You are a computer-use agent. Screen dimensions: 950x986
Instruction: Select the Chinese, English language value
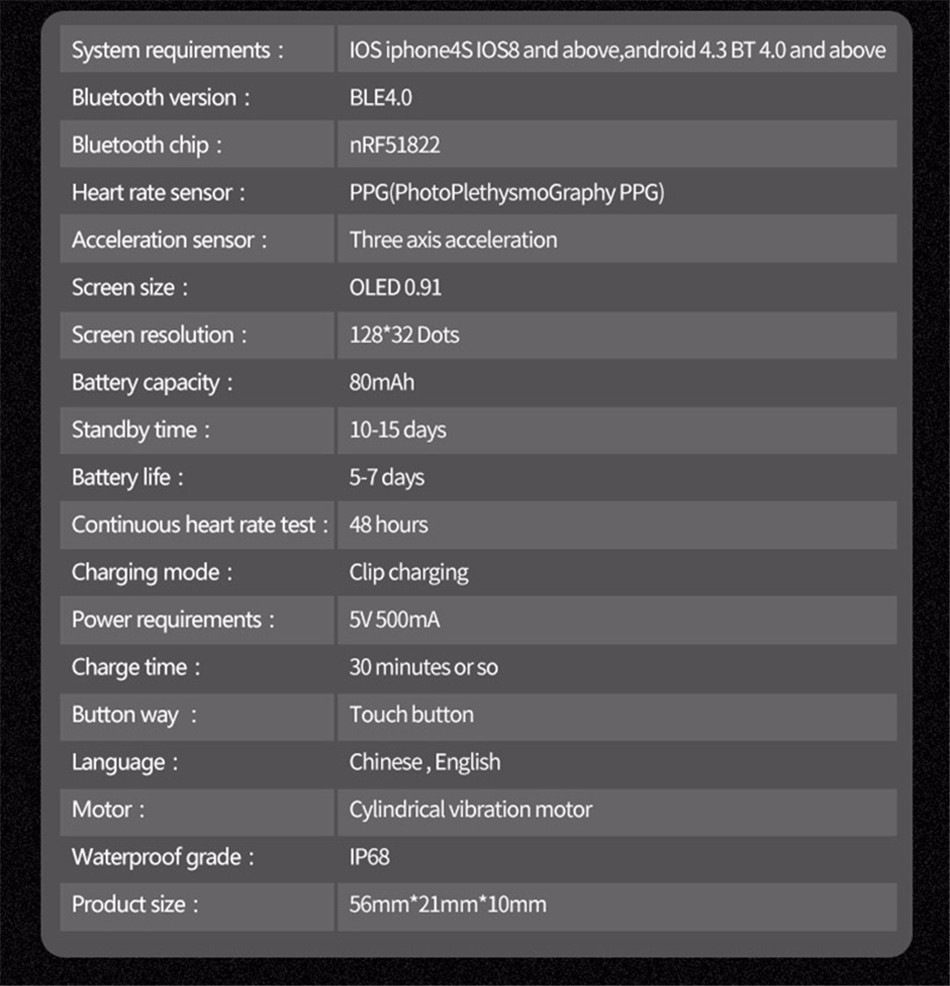(x=425, y=763)
